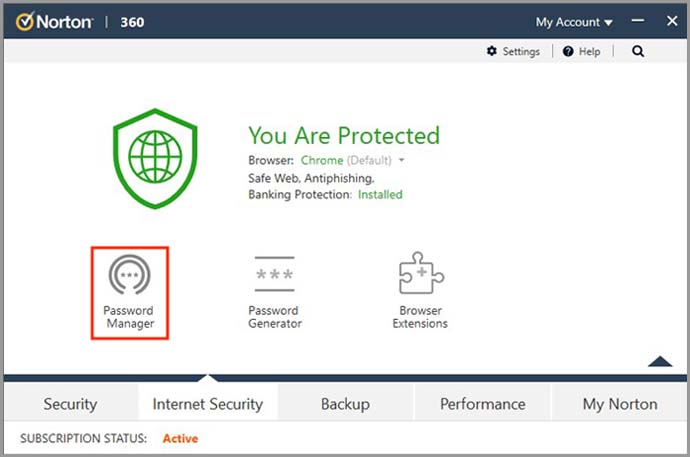Click the Help question mark icon
Screen dimensions: 690x457
[568, 52]
